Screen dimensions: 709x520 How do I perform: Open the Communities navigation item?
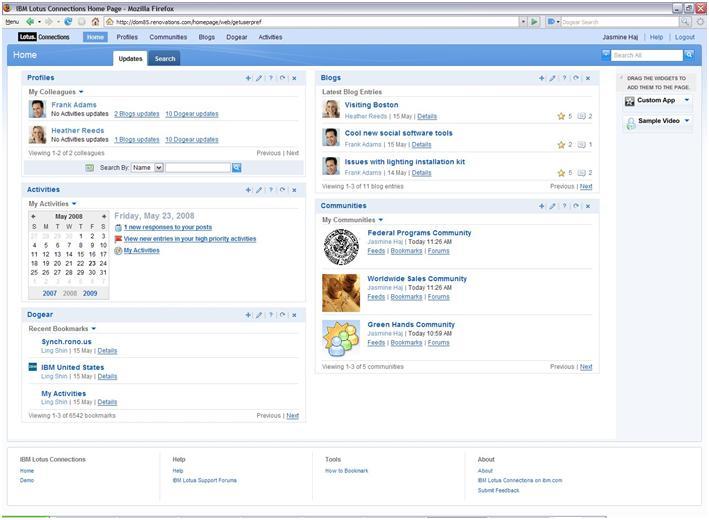click(168, 37)
